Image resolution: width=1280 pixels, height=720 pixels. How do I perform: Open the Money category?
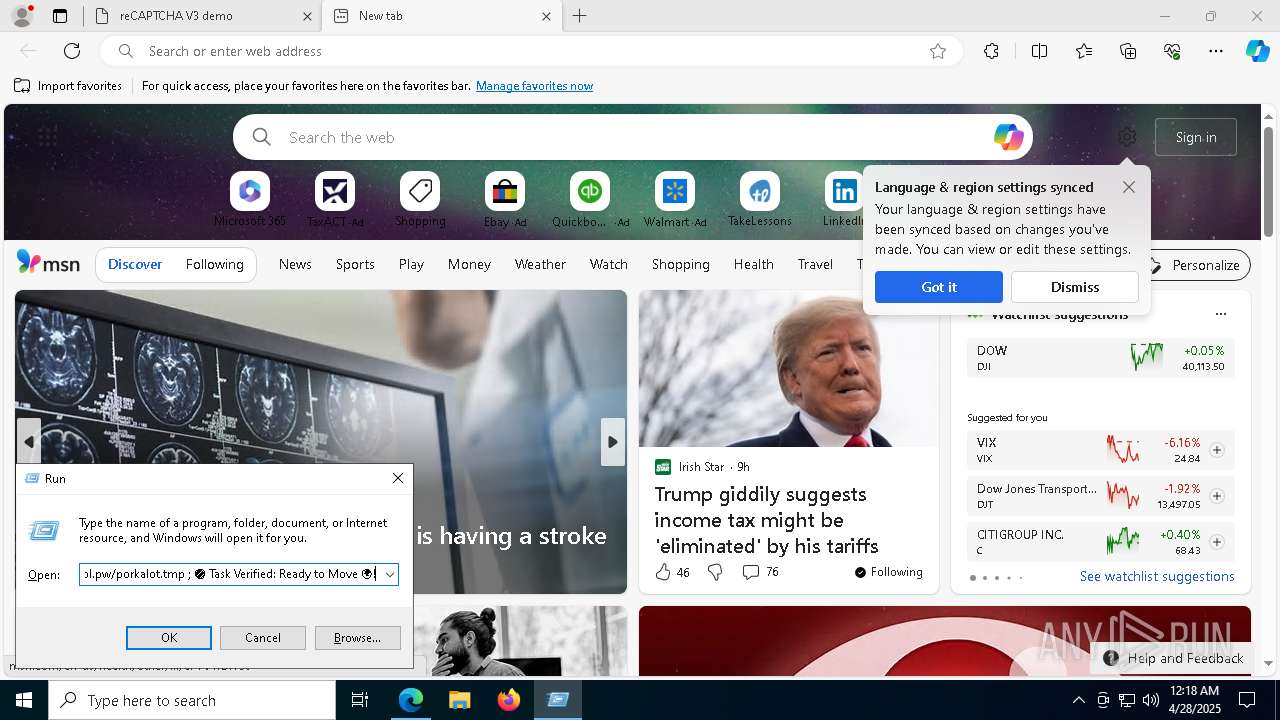click(x=469, y=264)
